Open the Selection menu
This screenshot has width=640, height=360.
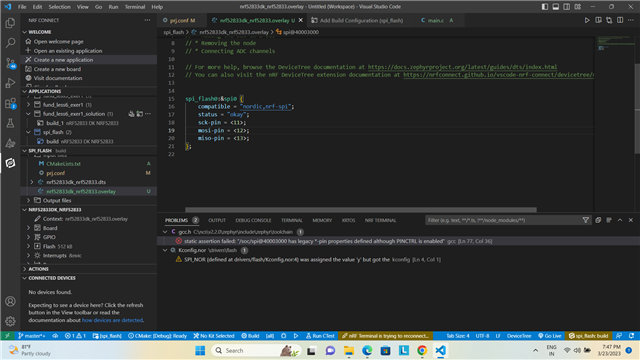[x=59, y=7]
